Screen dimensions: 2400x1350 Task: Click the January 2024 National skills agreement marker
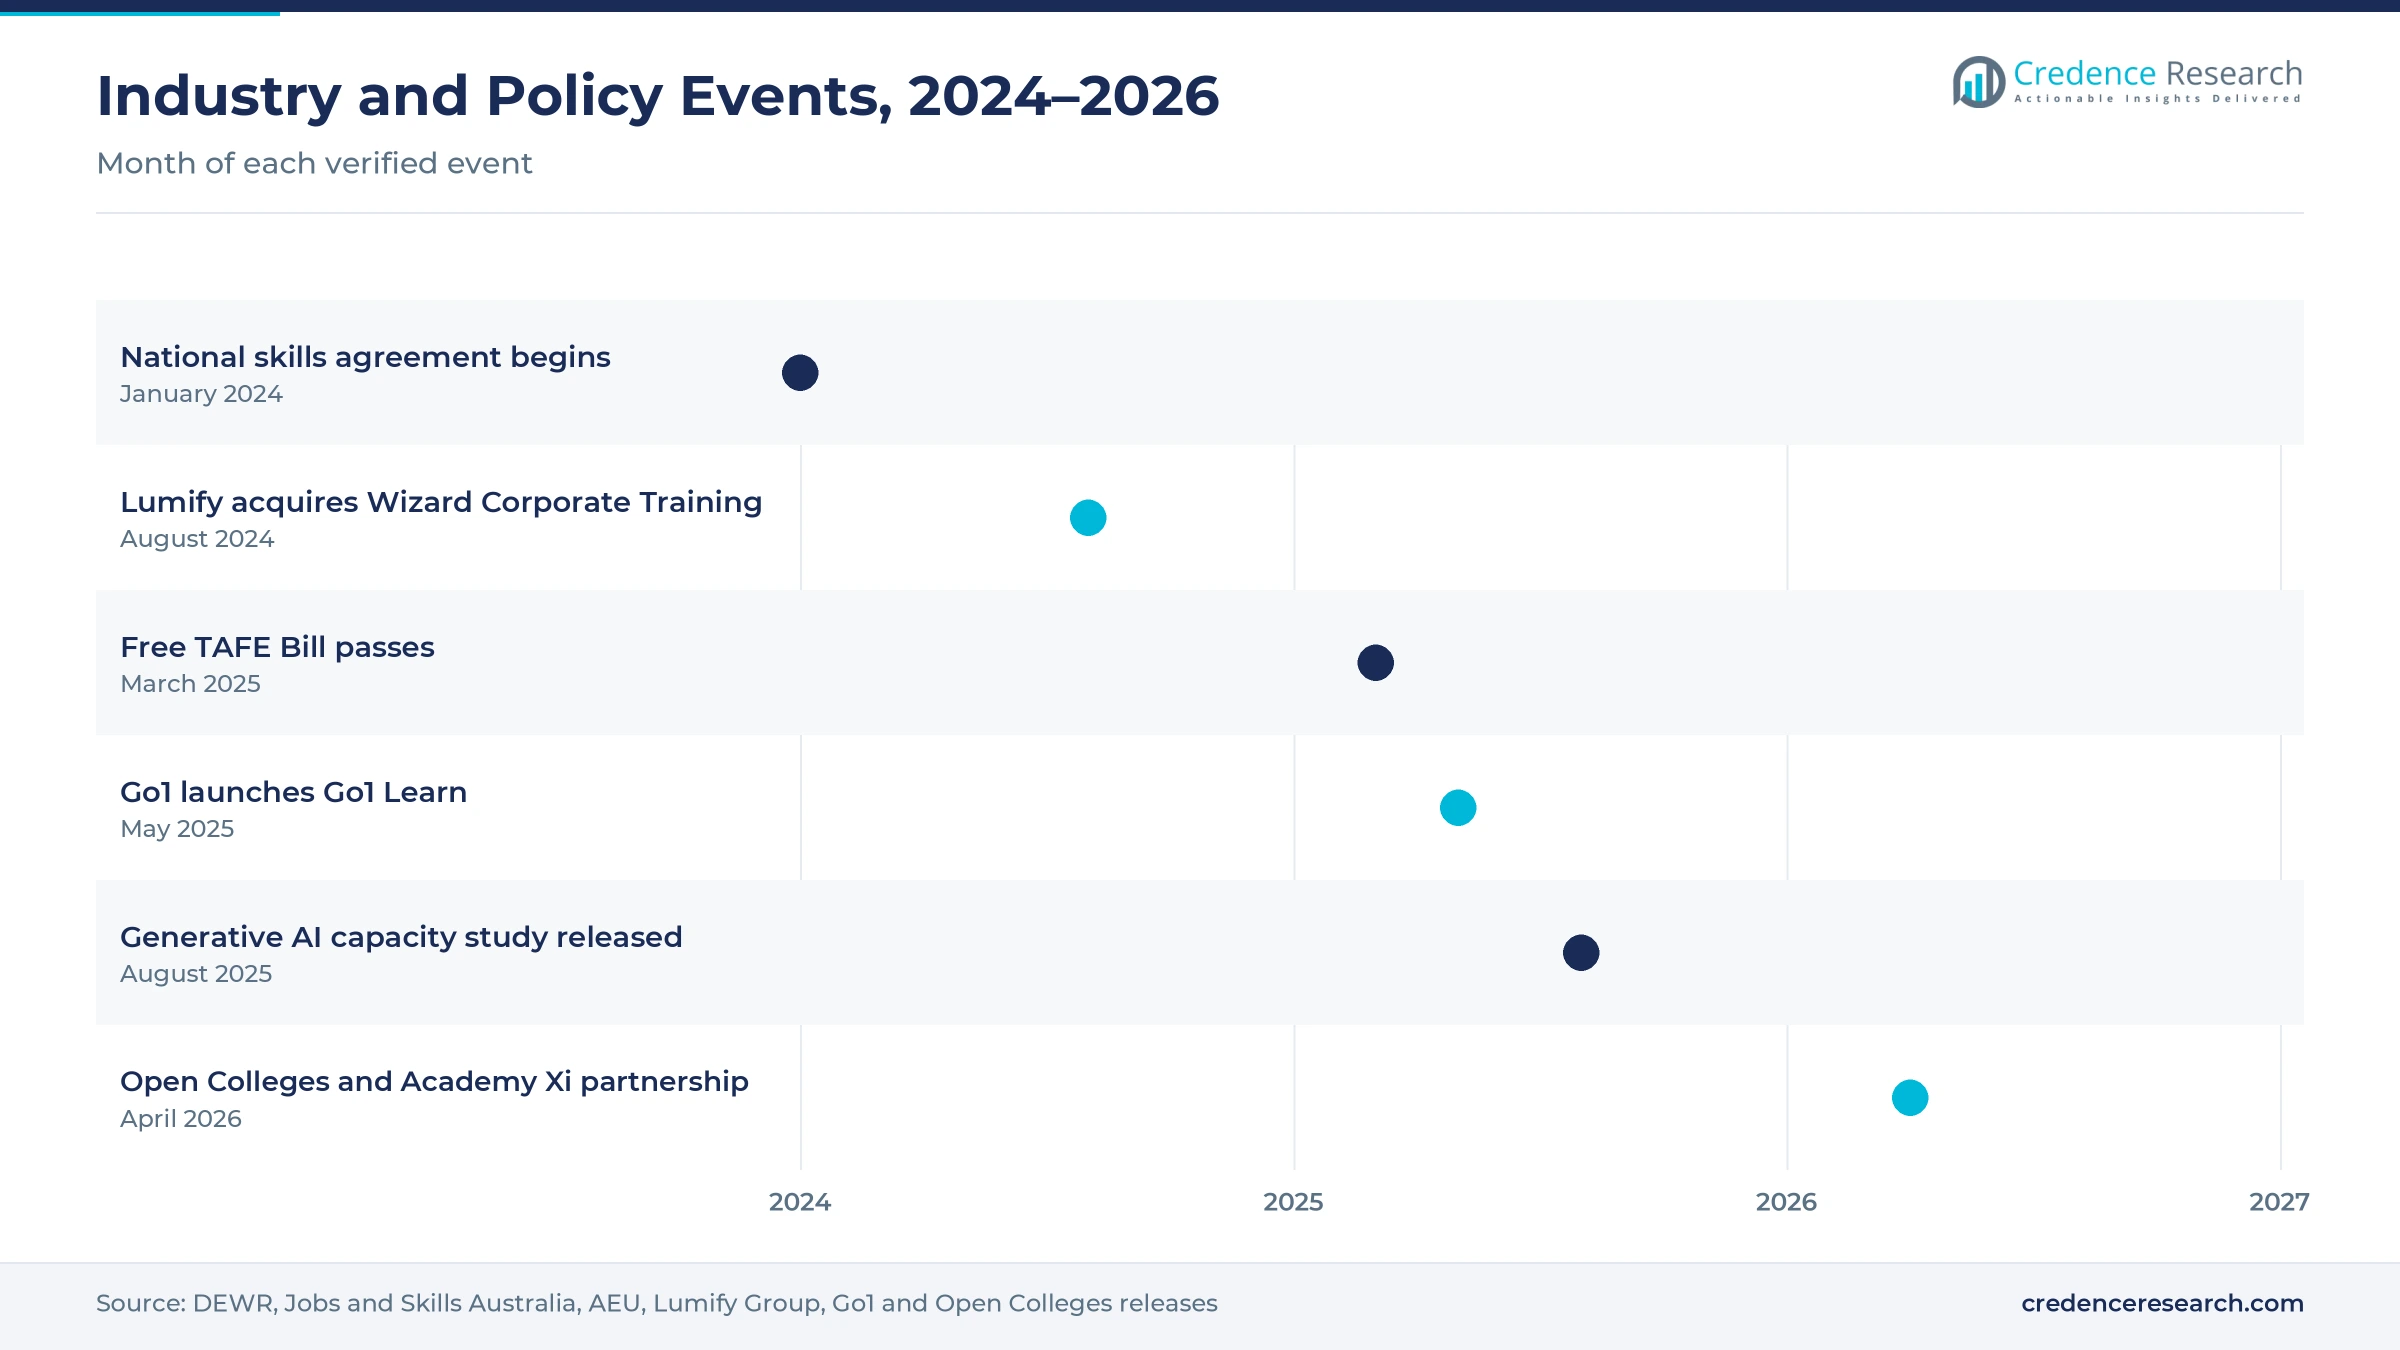[800, 373]
